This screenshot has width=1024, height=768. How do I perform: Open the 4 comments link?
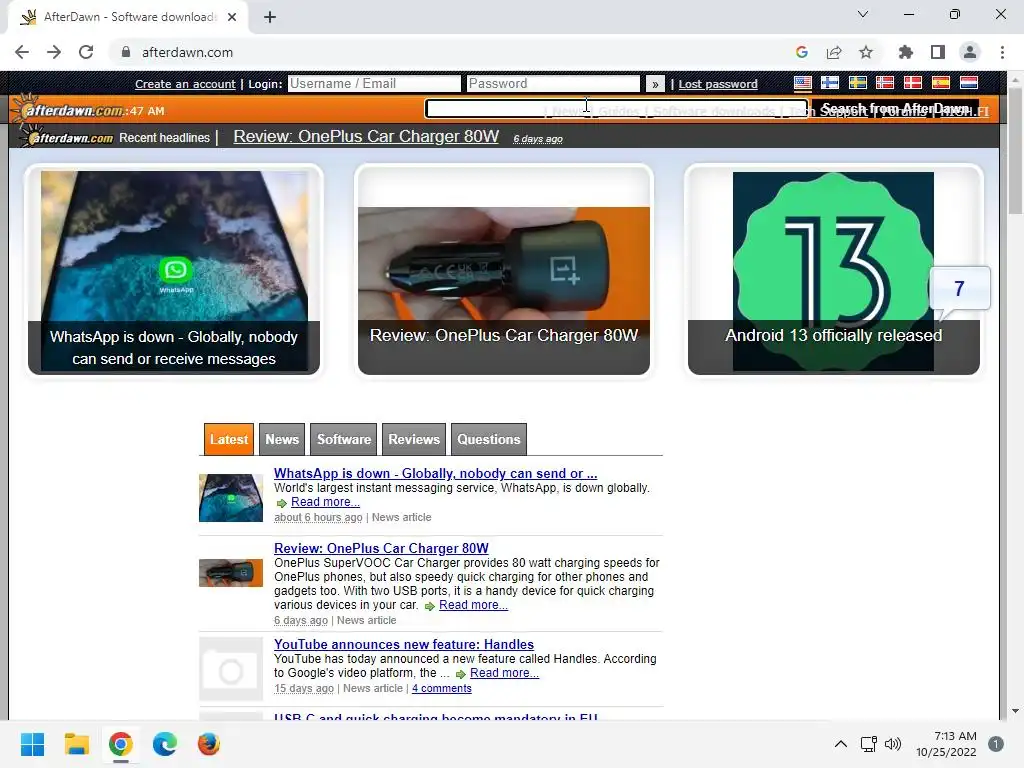click(x=441, y=688)
